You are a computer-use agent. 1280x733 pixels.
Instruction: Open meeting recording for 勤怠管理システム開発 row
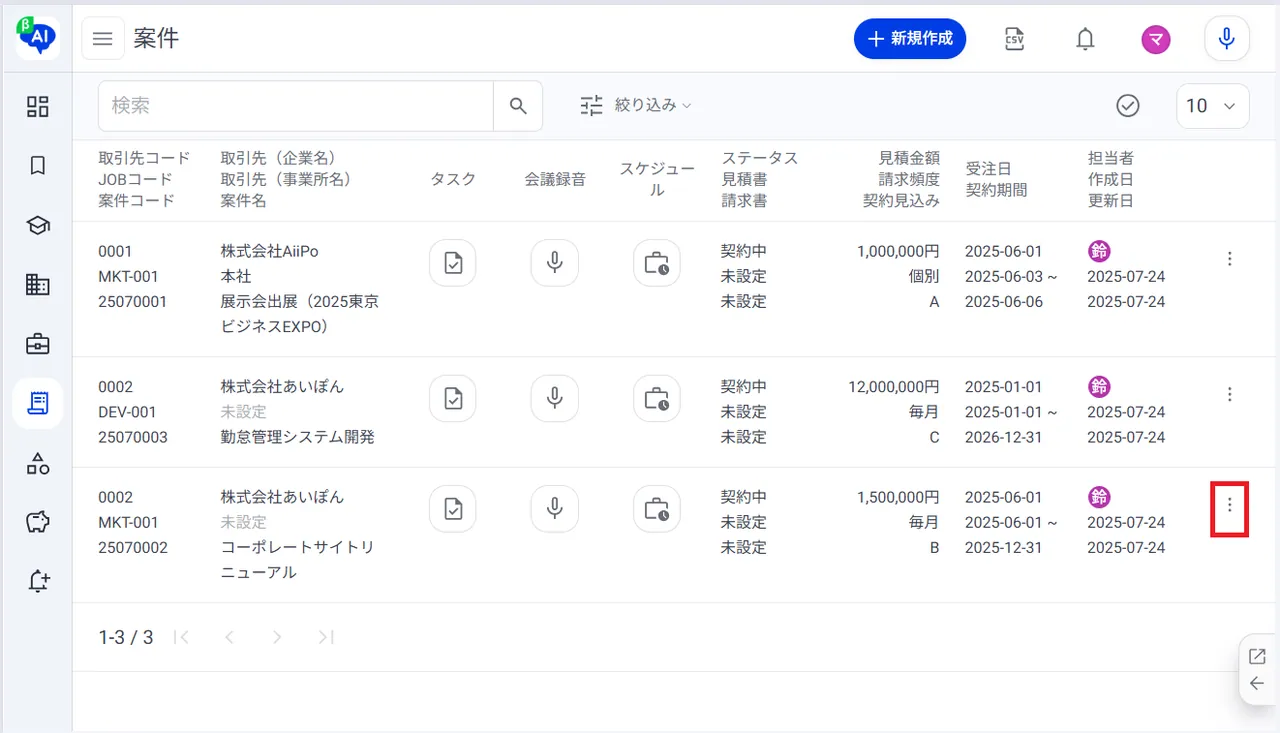click(x=555, y=398)
